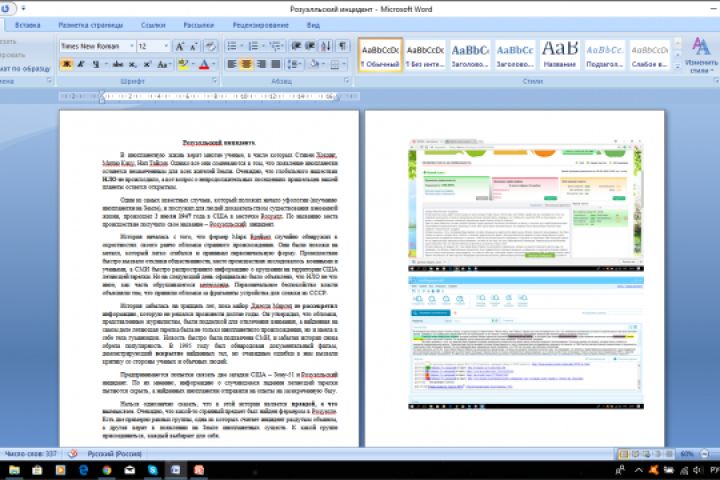Click Изменить стили button
Viewport: 720px width, 480px height.
tap(701, 55)
